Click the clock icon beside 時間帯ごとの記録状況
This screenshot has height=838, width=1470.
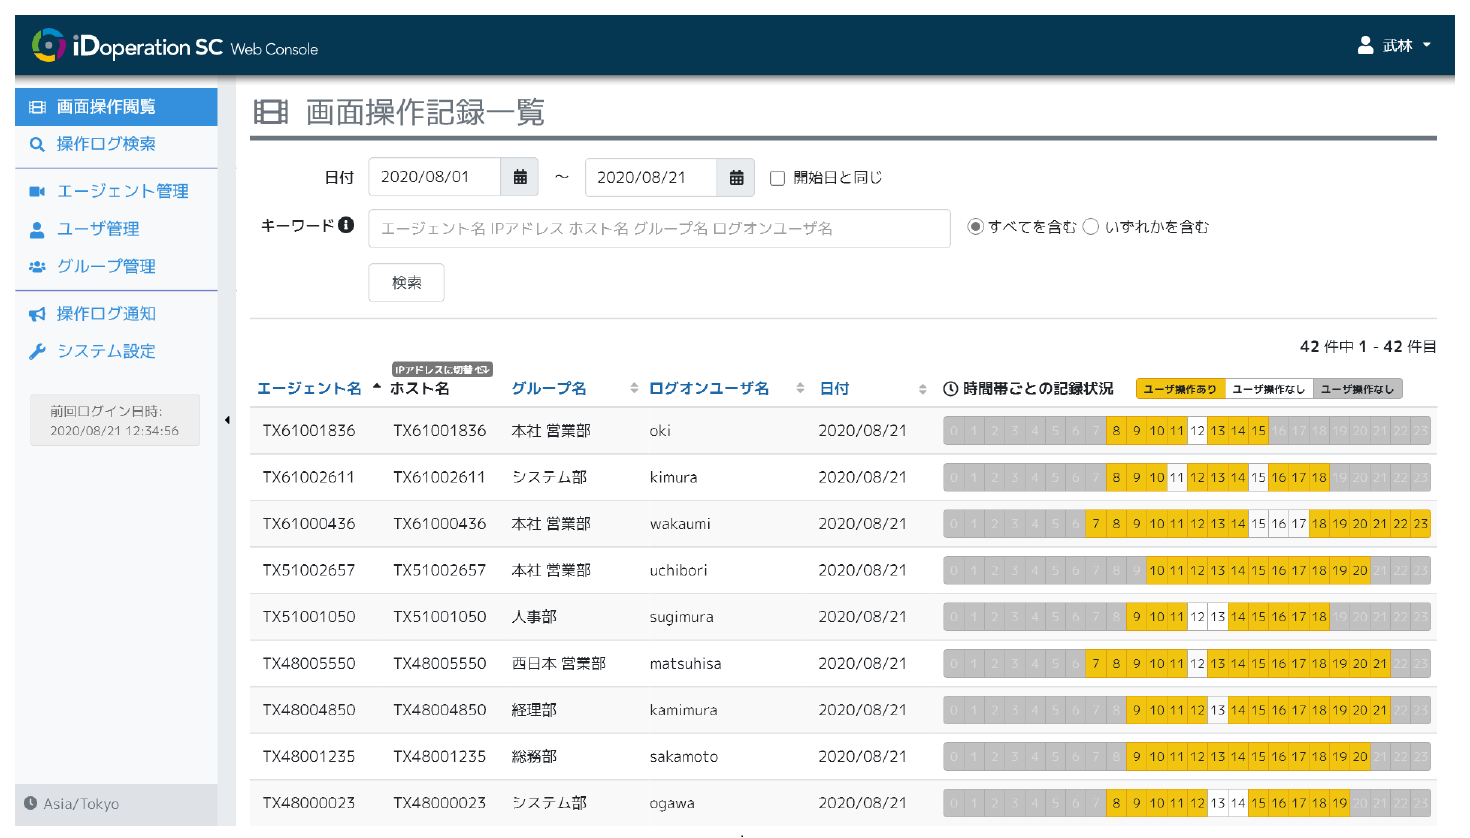pos(951,389)
